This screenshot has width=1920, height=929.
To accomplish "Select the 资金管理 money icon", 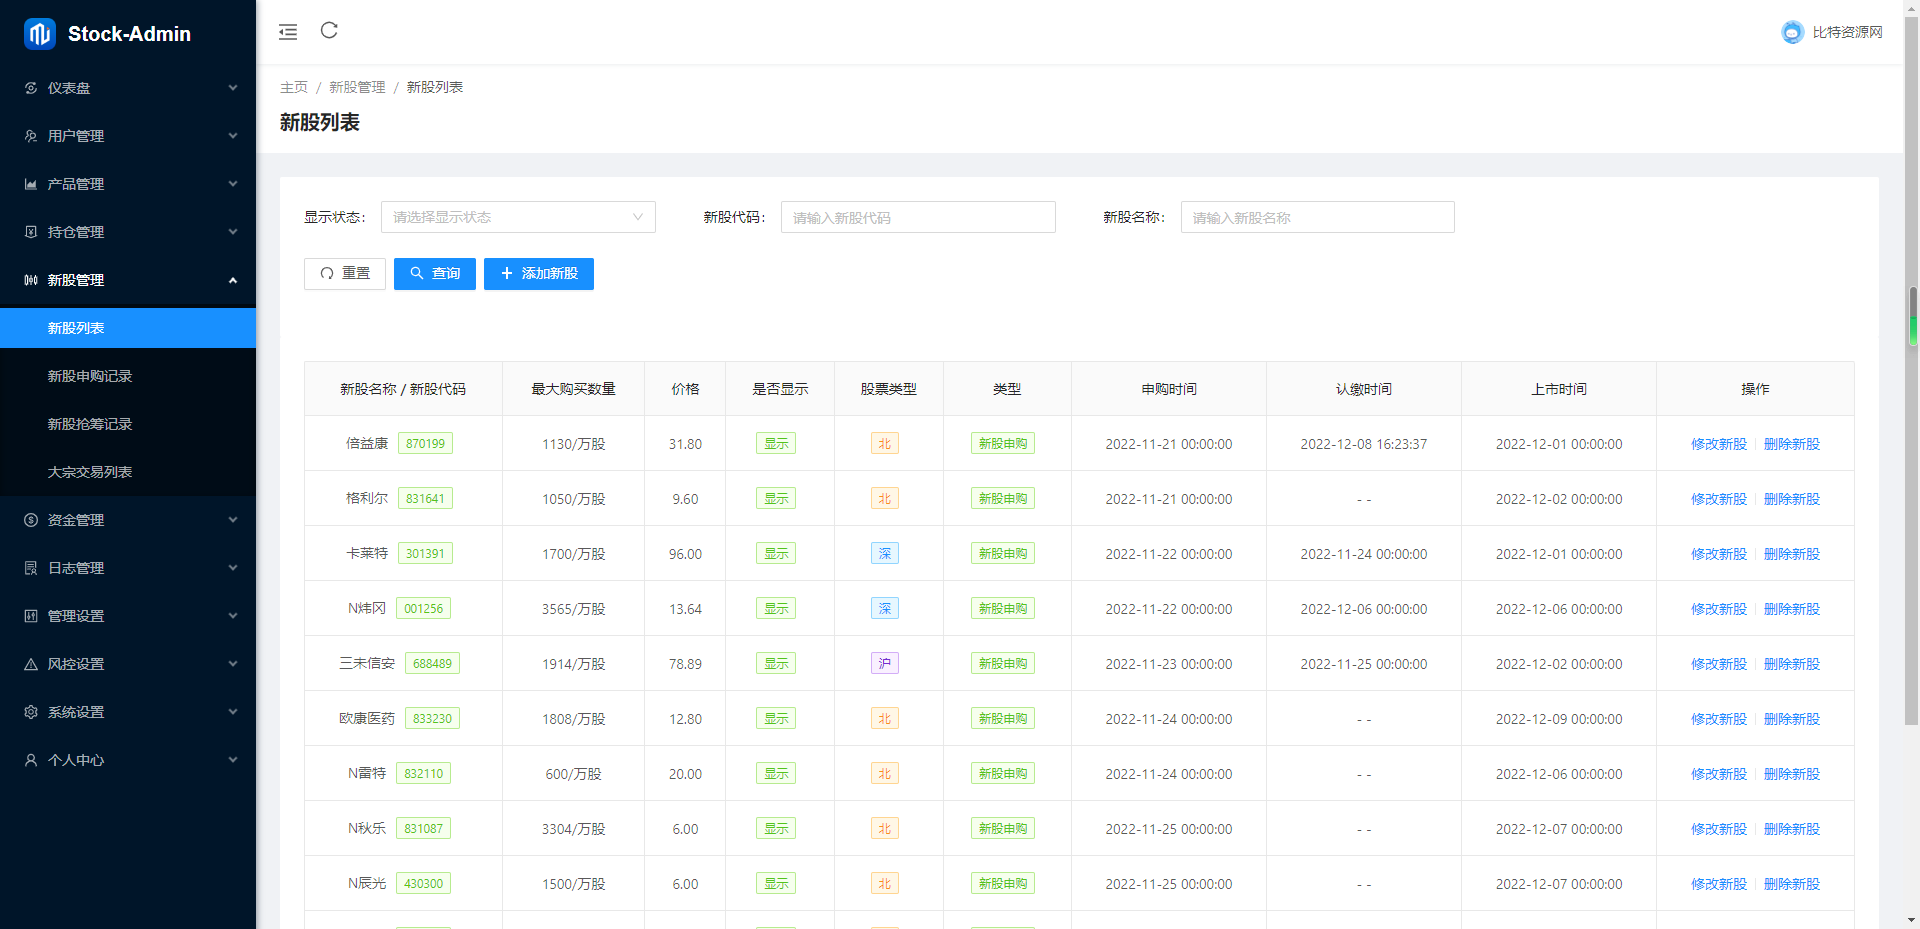I will (x=30, y=519).
